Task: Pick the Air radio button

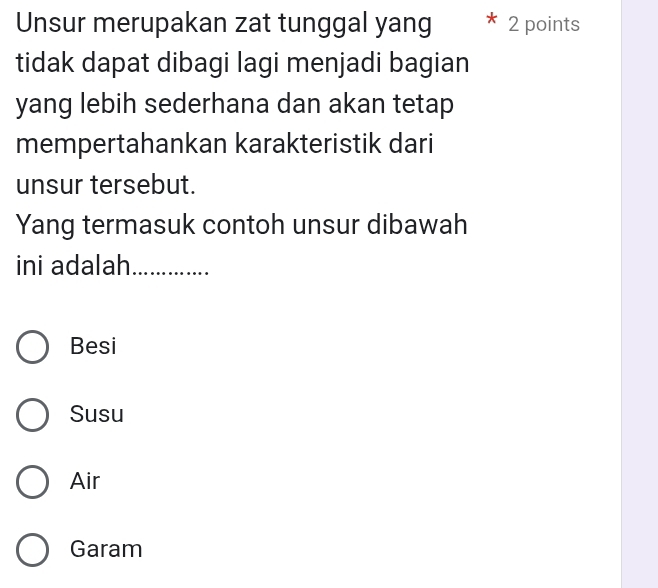Action: click(33, 482)
